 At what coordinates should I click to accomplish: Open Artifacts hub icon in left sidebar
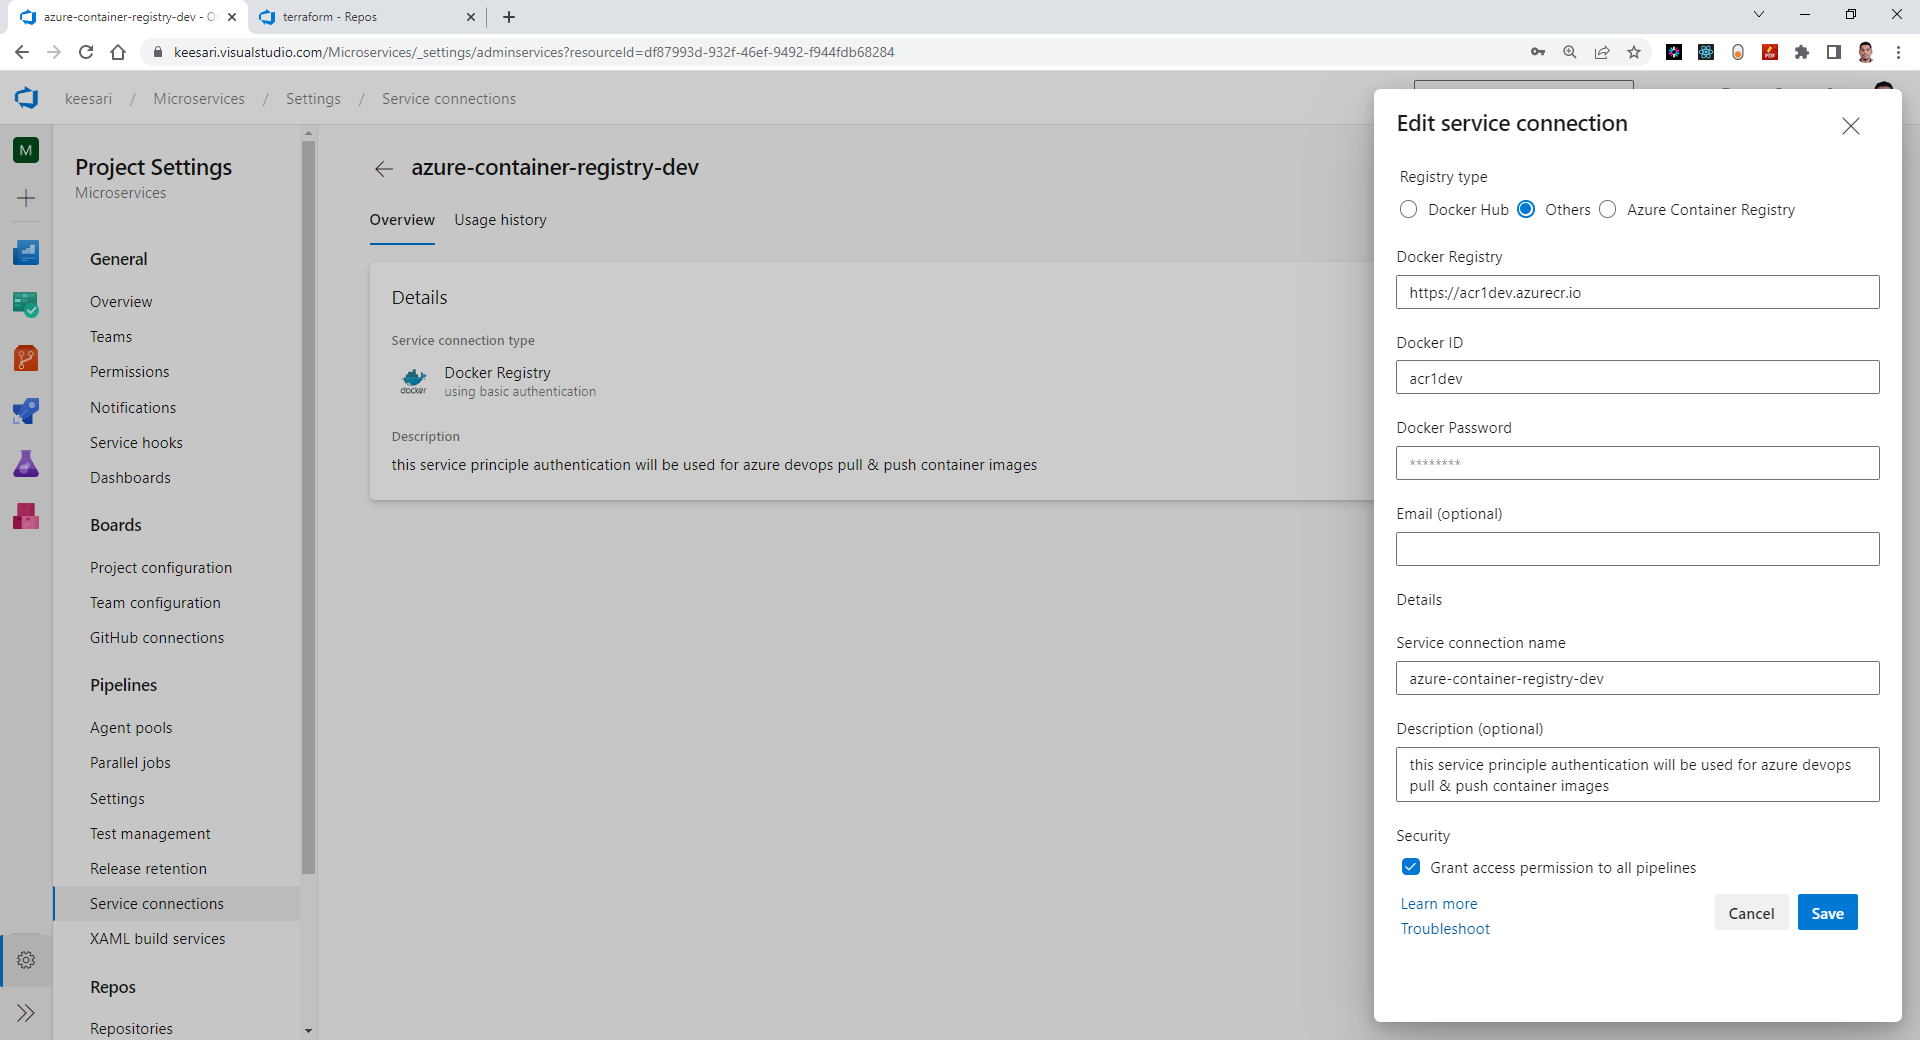point(26,517)
